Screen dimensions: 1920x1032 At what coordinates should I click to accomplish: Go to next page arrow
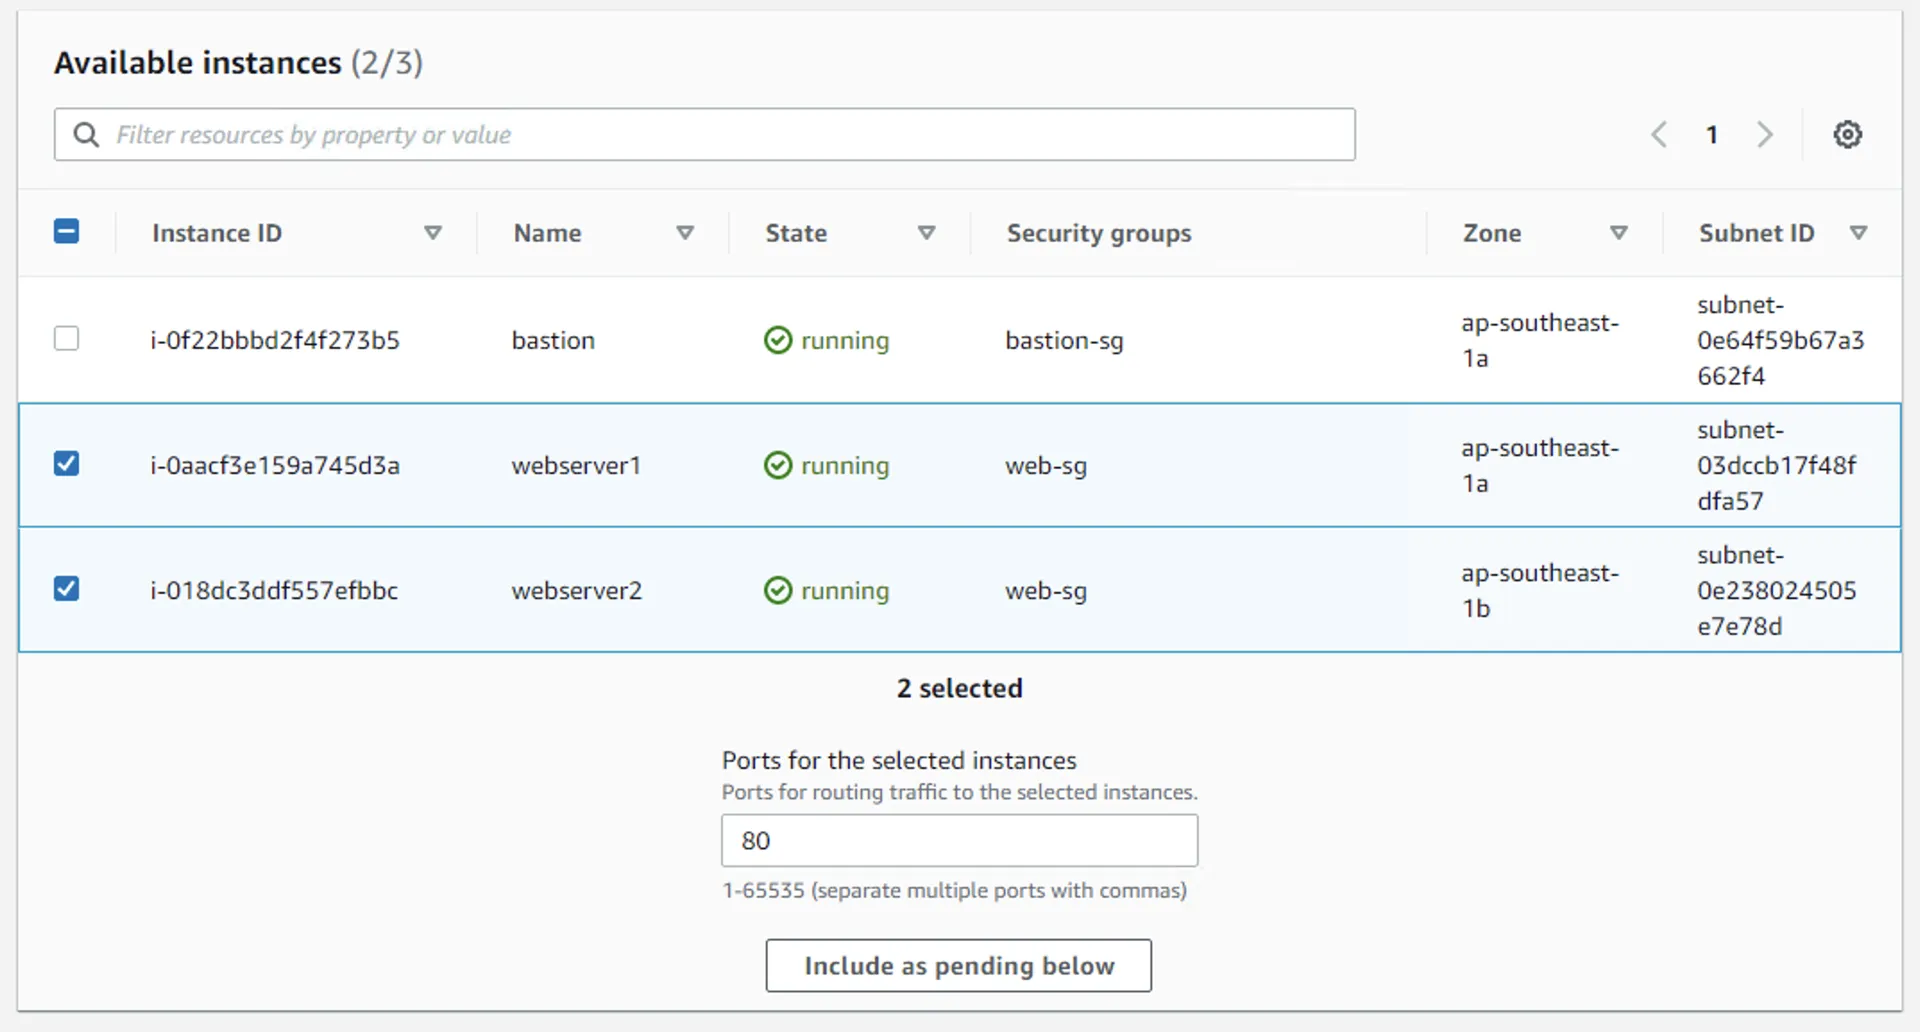point(1765,134)
